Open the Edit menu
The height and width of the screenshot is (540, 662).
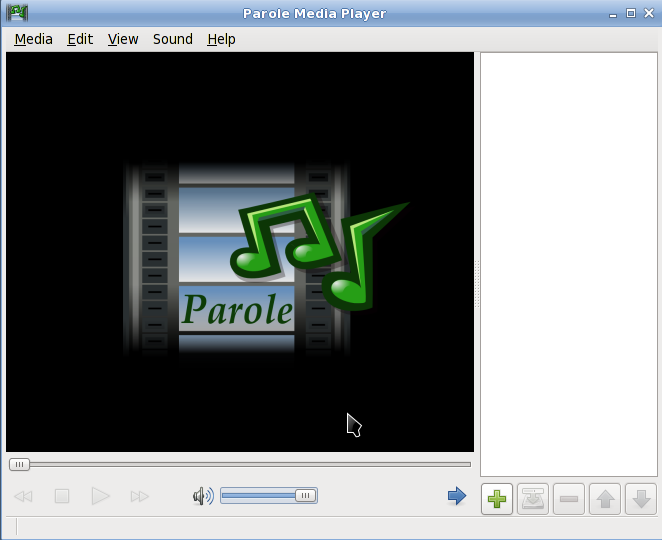80,39
